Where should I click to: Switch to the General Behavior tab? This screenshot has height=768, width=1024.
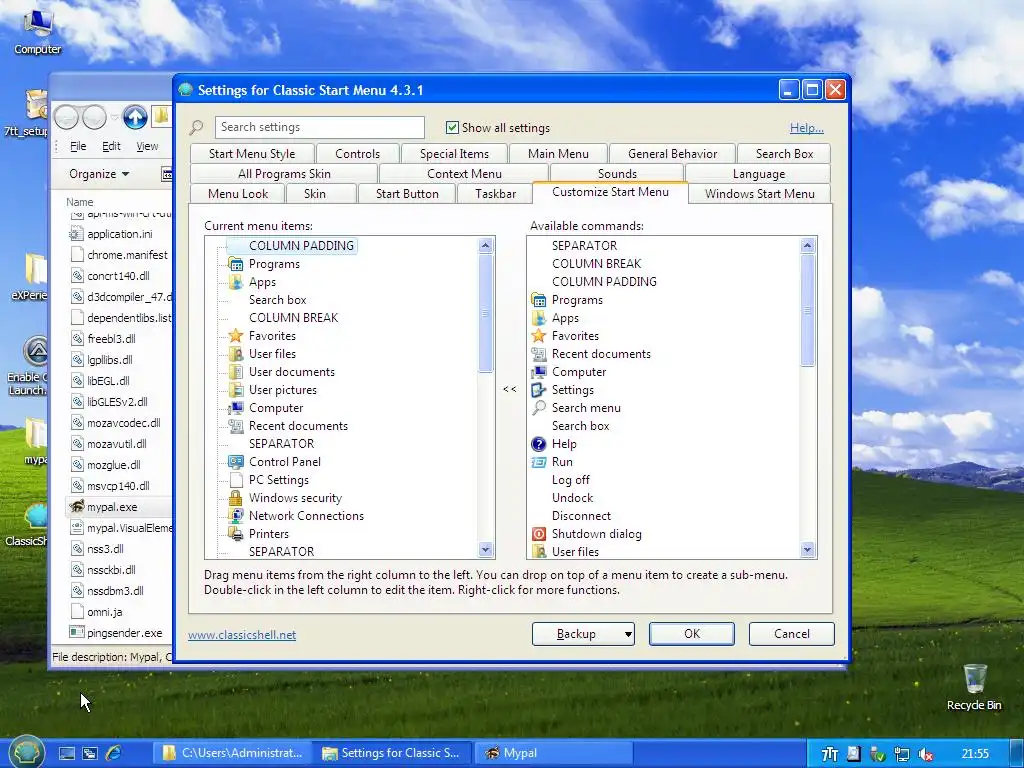pyautogui.click(x=673, y=153)
